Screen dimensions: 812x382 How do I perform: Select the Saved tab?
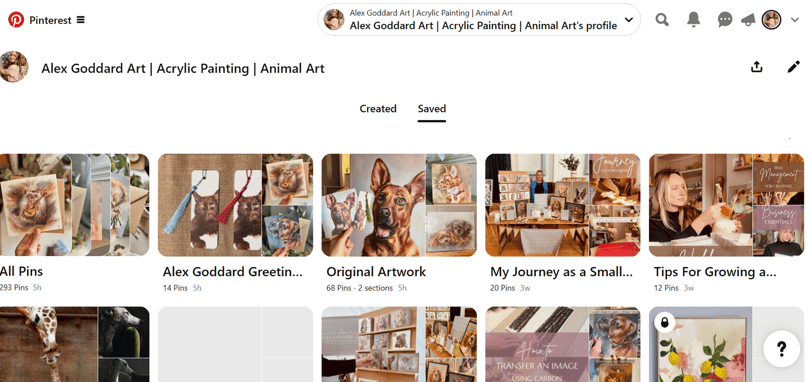tap(432, 109)
